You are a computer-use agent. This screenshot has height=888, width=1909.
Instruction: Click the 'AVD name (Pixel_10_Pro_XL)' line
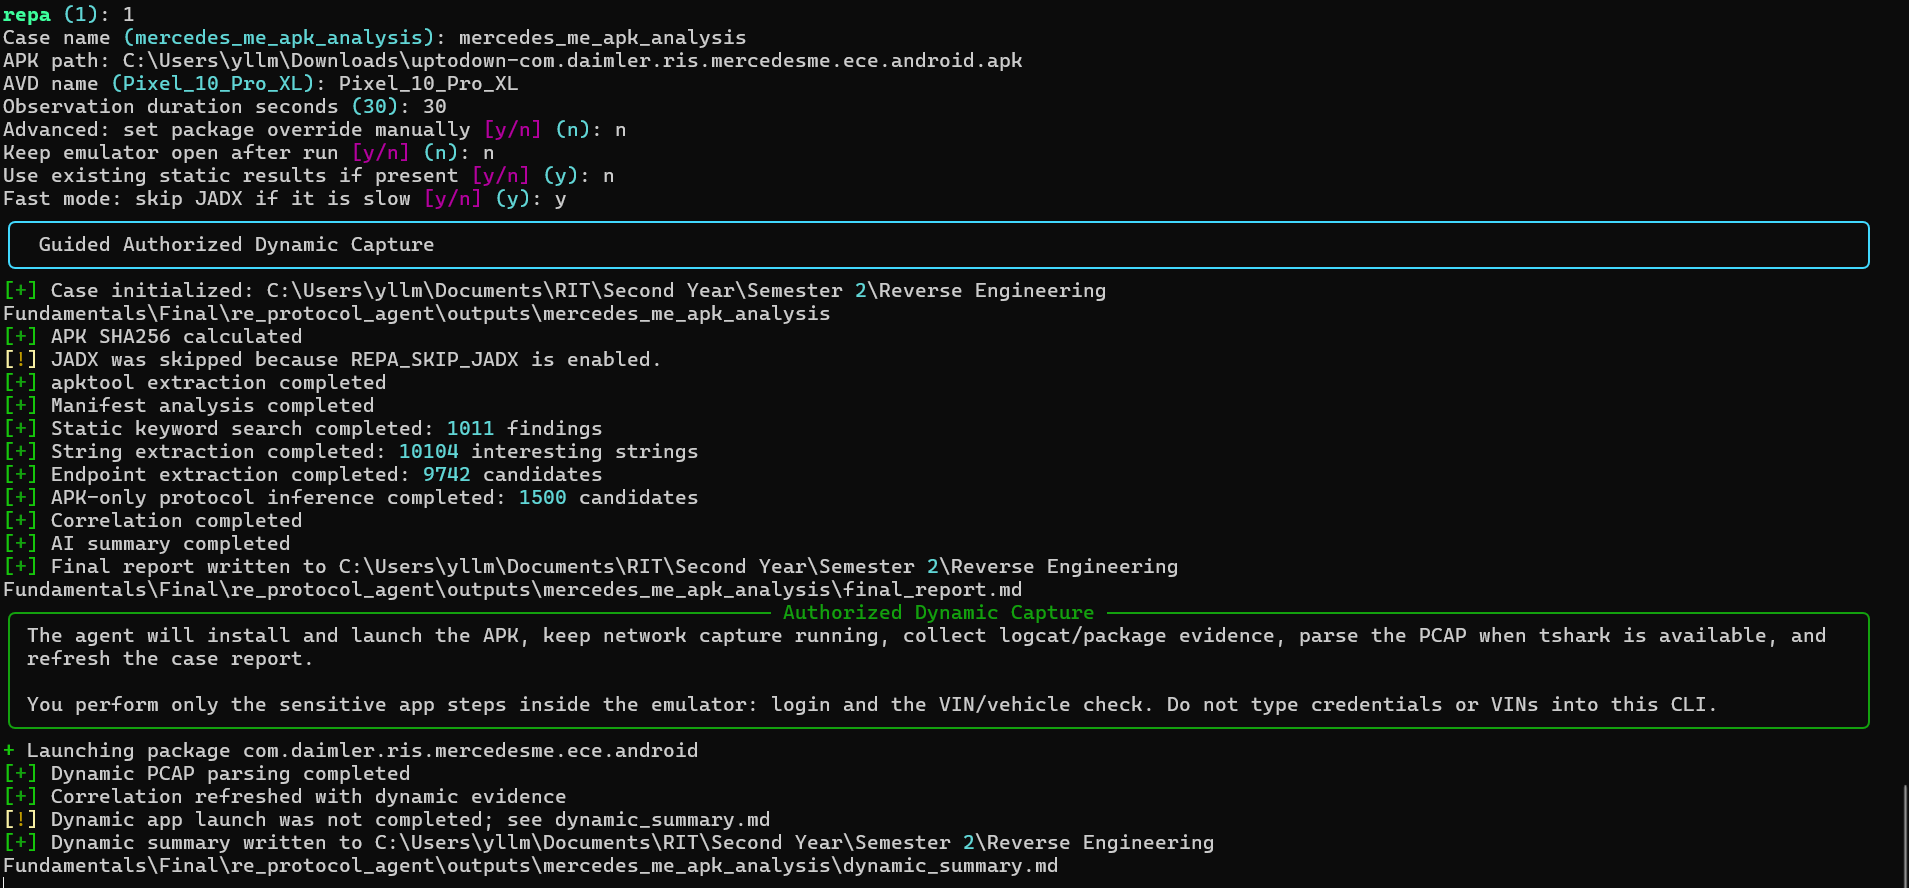(x=260, y=84)
